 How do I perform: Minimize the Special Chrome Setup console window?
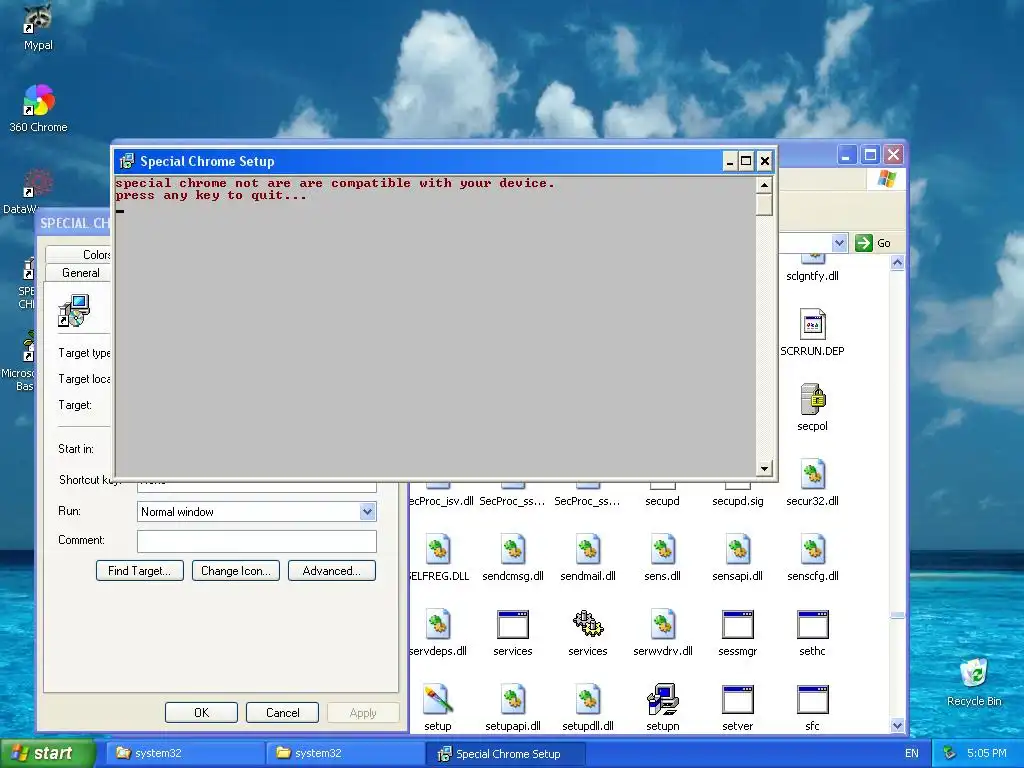point(730,161)
